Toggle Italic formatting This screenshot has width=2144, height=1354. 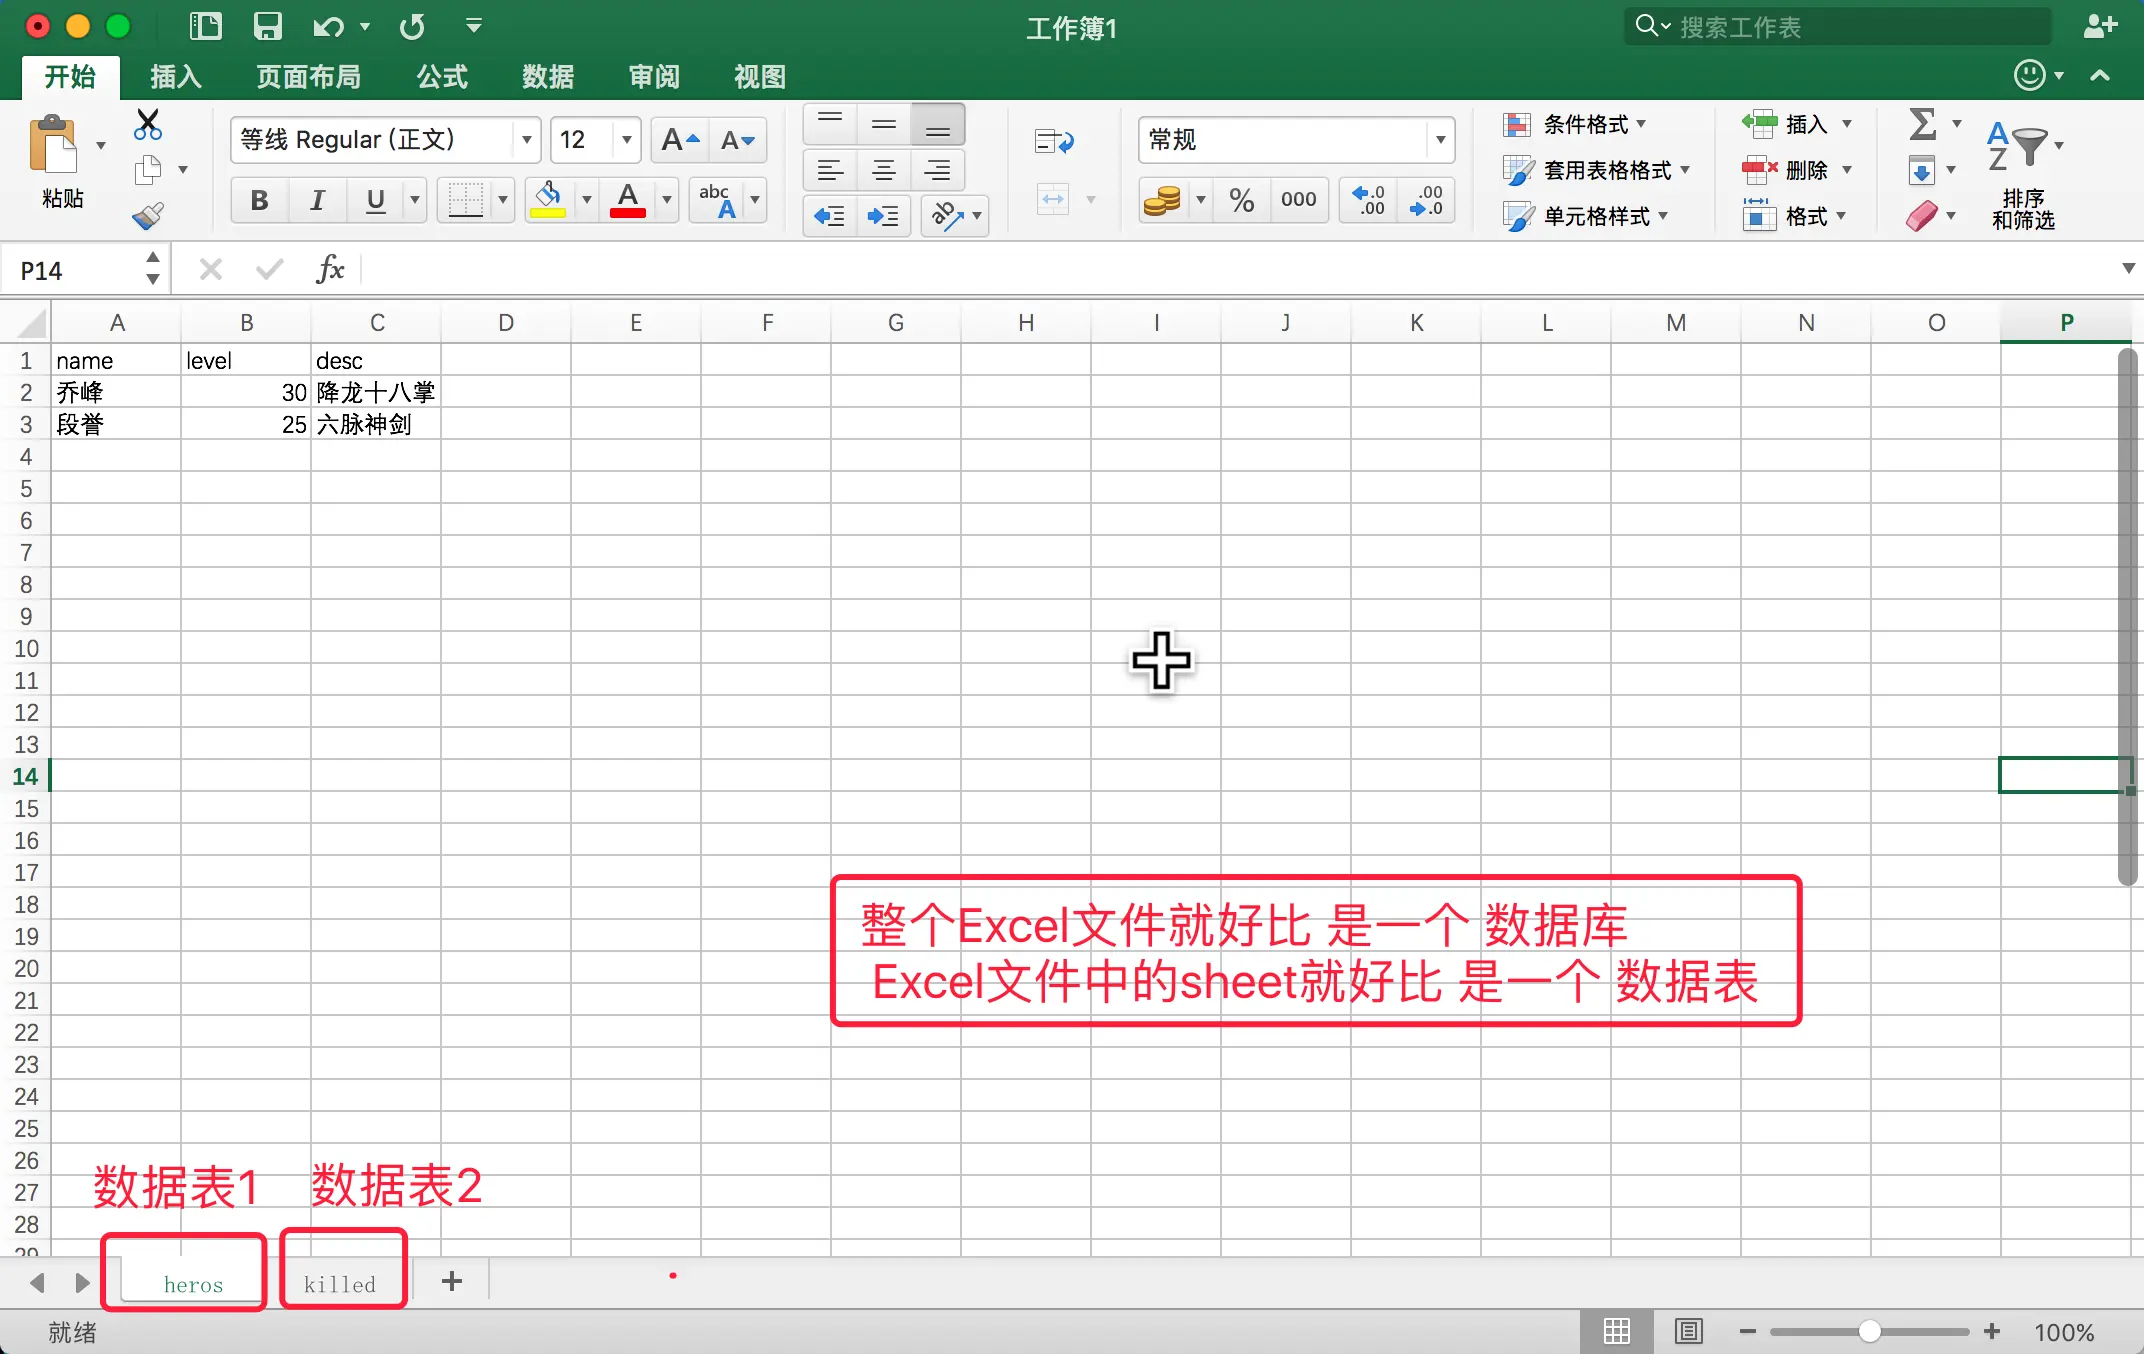[x=317, y=200]
